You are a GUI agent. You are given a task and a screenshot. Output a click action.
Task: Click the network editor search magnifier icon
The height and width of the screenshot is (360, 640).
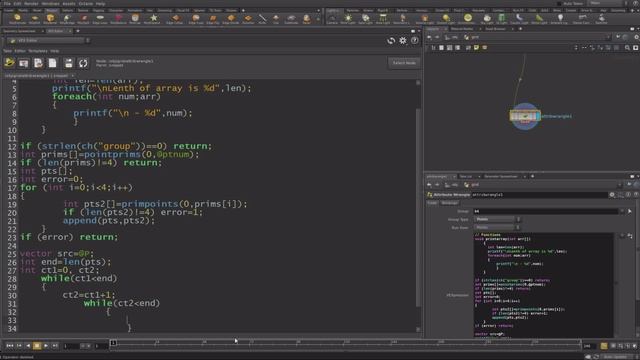point(627,48)
